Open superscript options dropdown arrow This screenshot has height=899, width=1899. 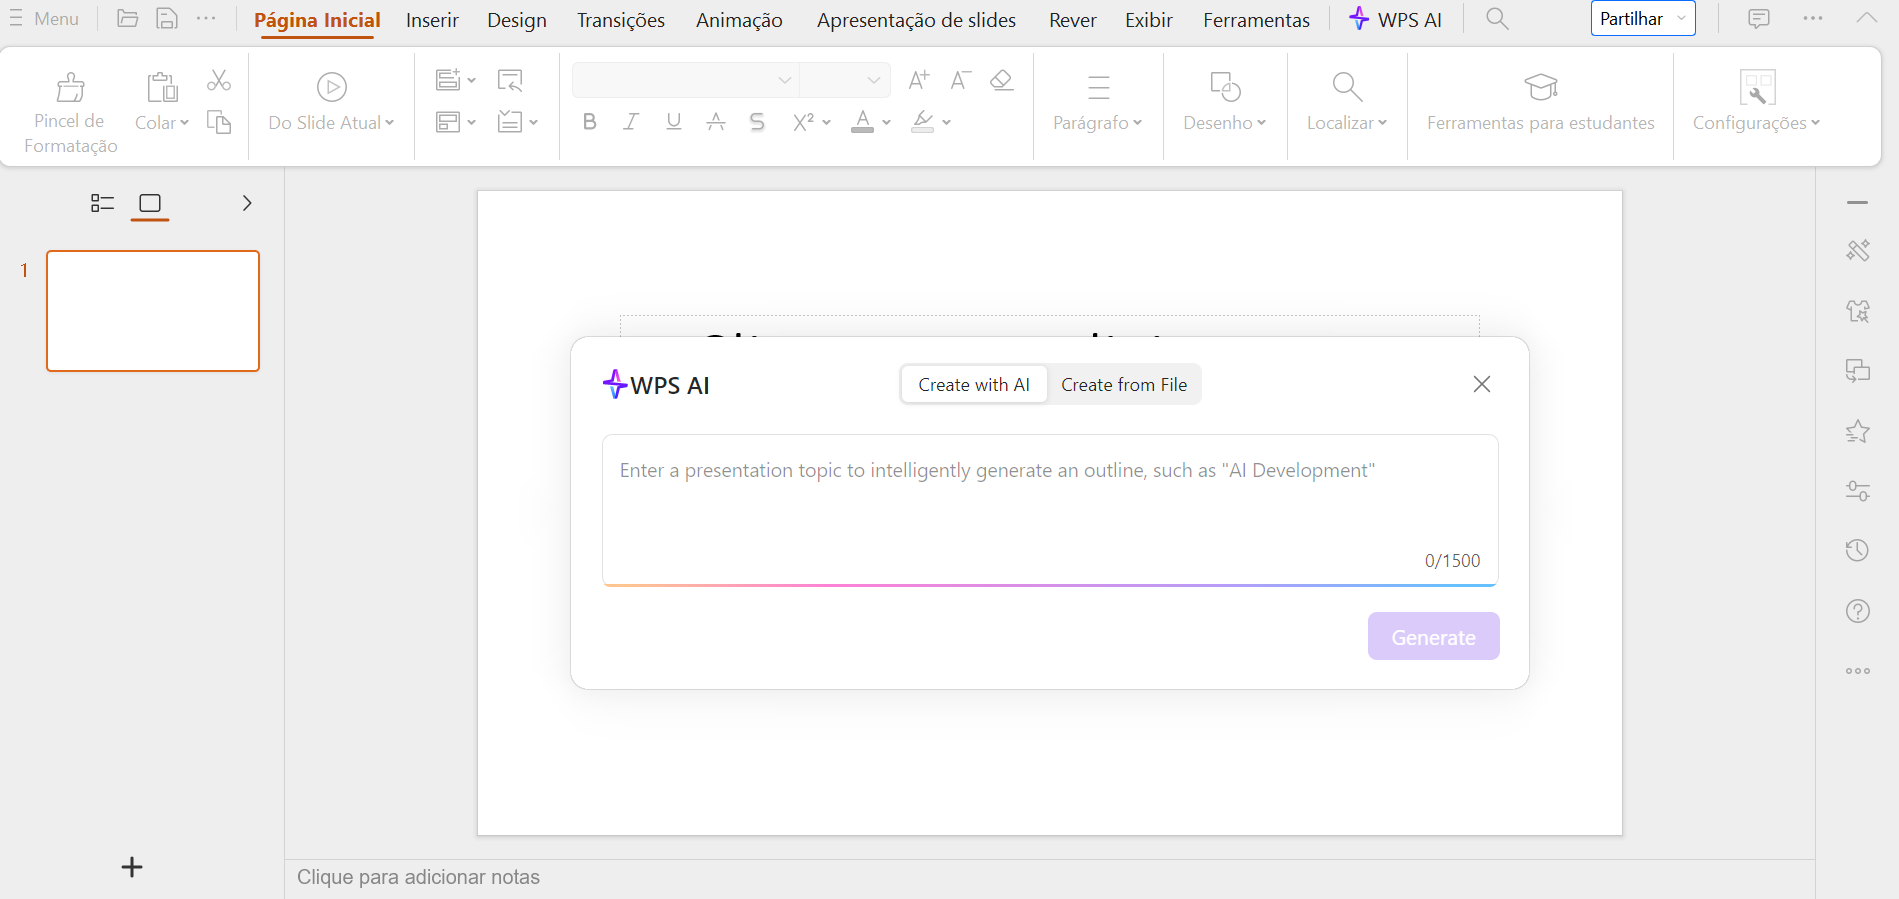827,122
